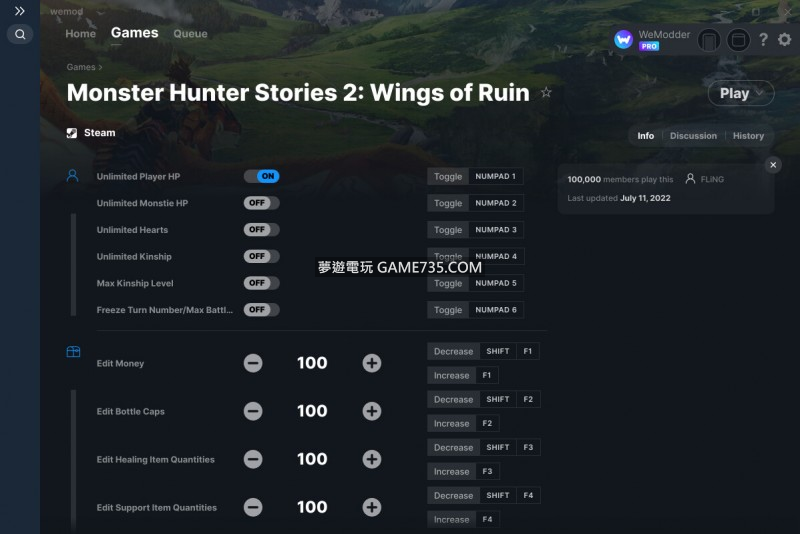Favorite the game with star icon

pyautogui.click(x=546, y=92)
